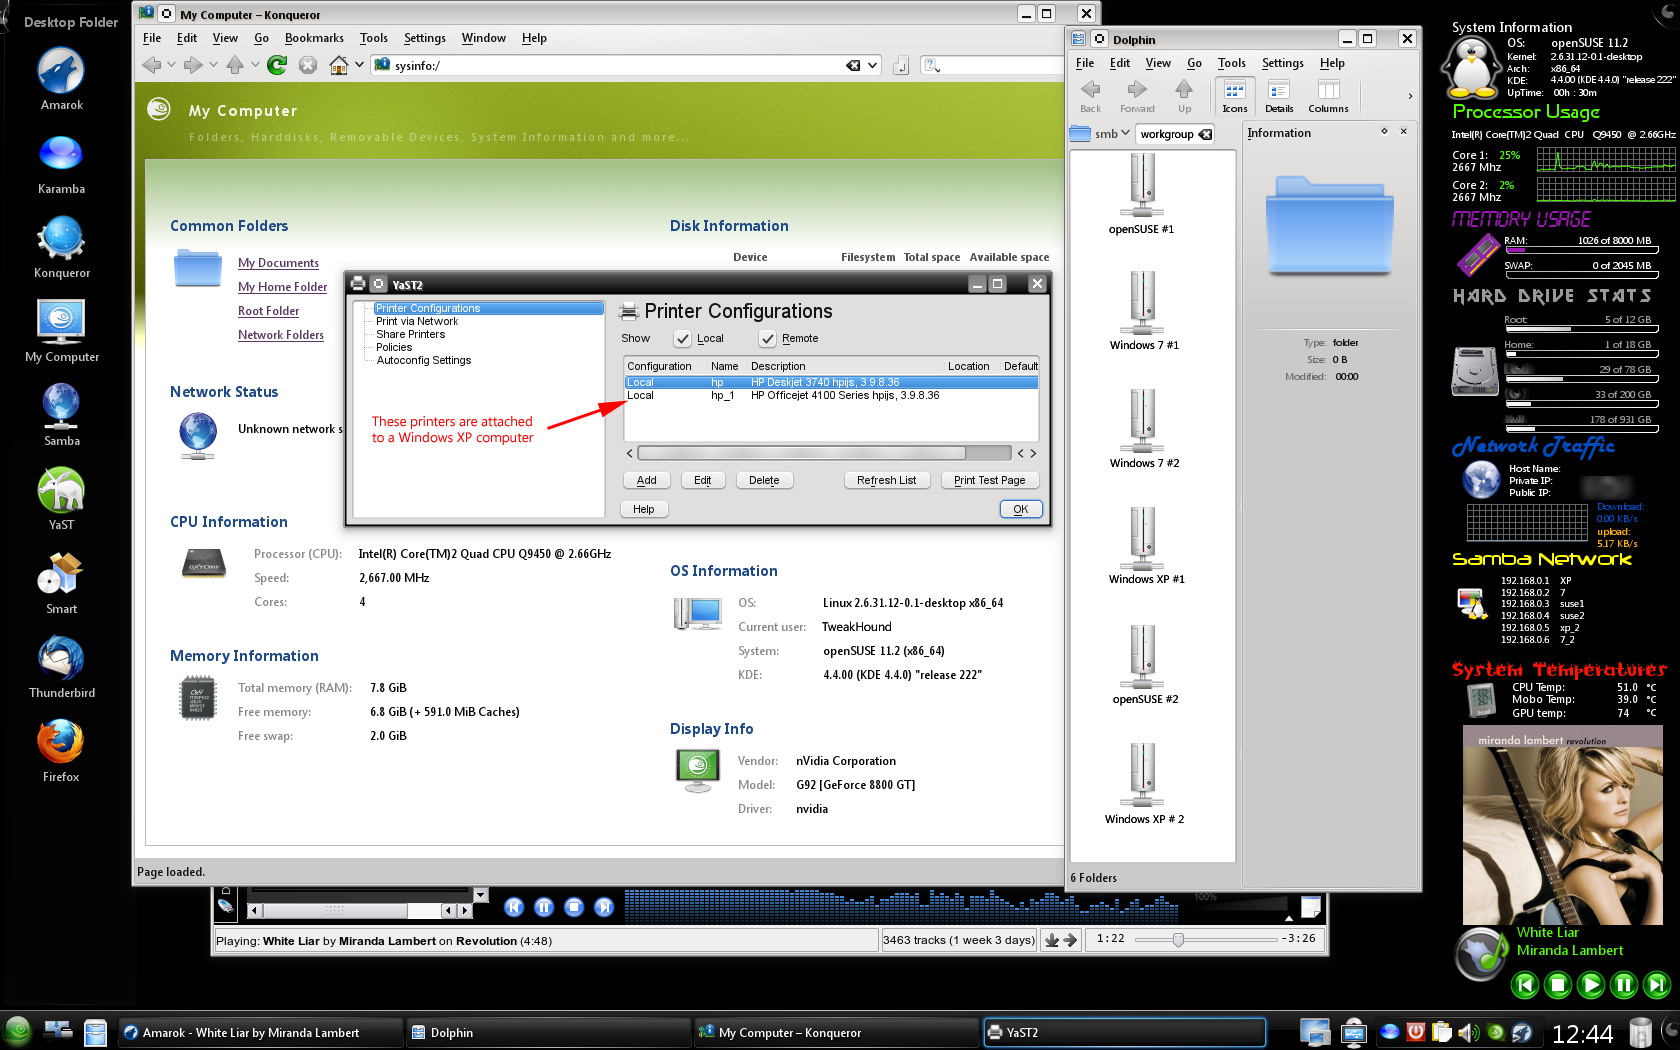Clear the Konqueror location bar
Image resolution: width=1680 pixels, height=1050 pixels.
pyautogui.click(x=853, y=65)
